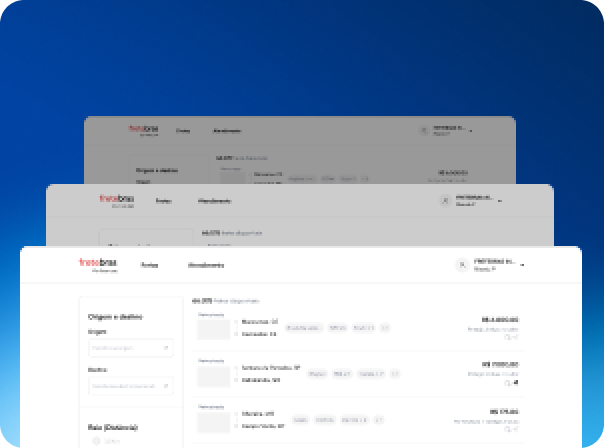
Task: Open the Atendimento tab in the front window
Action: [206, 265]
